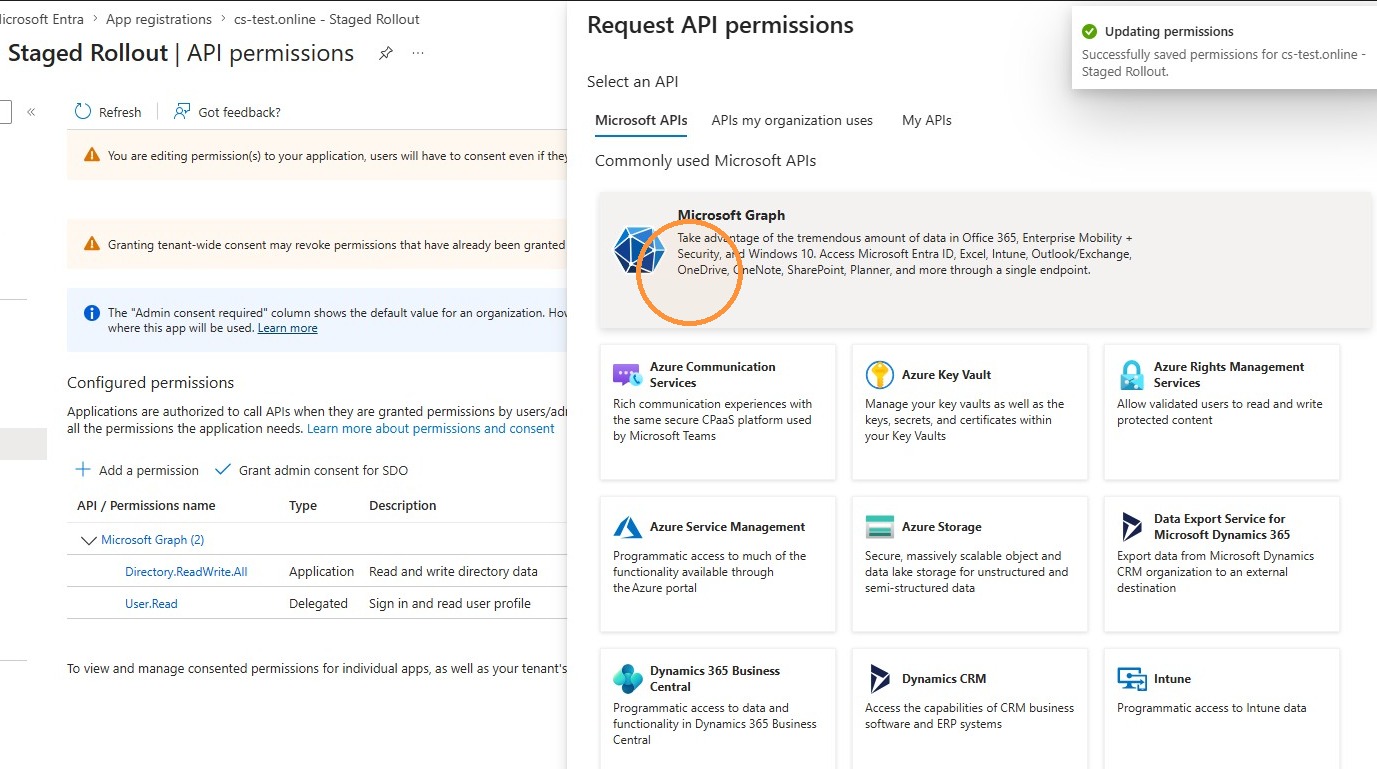
Task: Click the Type column header
Action: pyautogui.click(x=303, y=506)
